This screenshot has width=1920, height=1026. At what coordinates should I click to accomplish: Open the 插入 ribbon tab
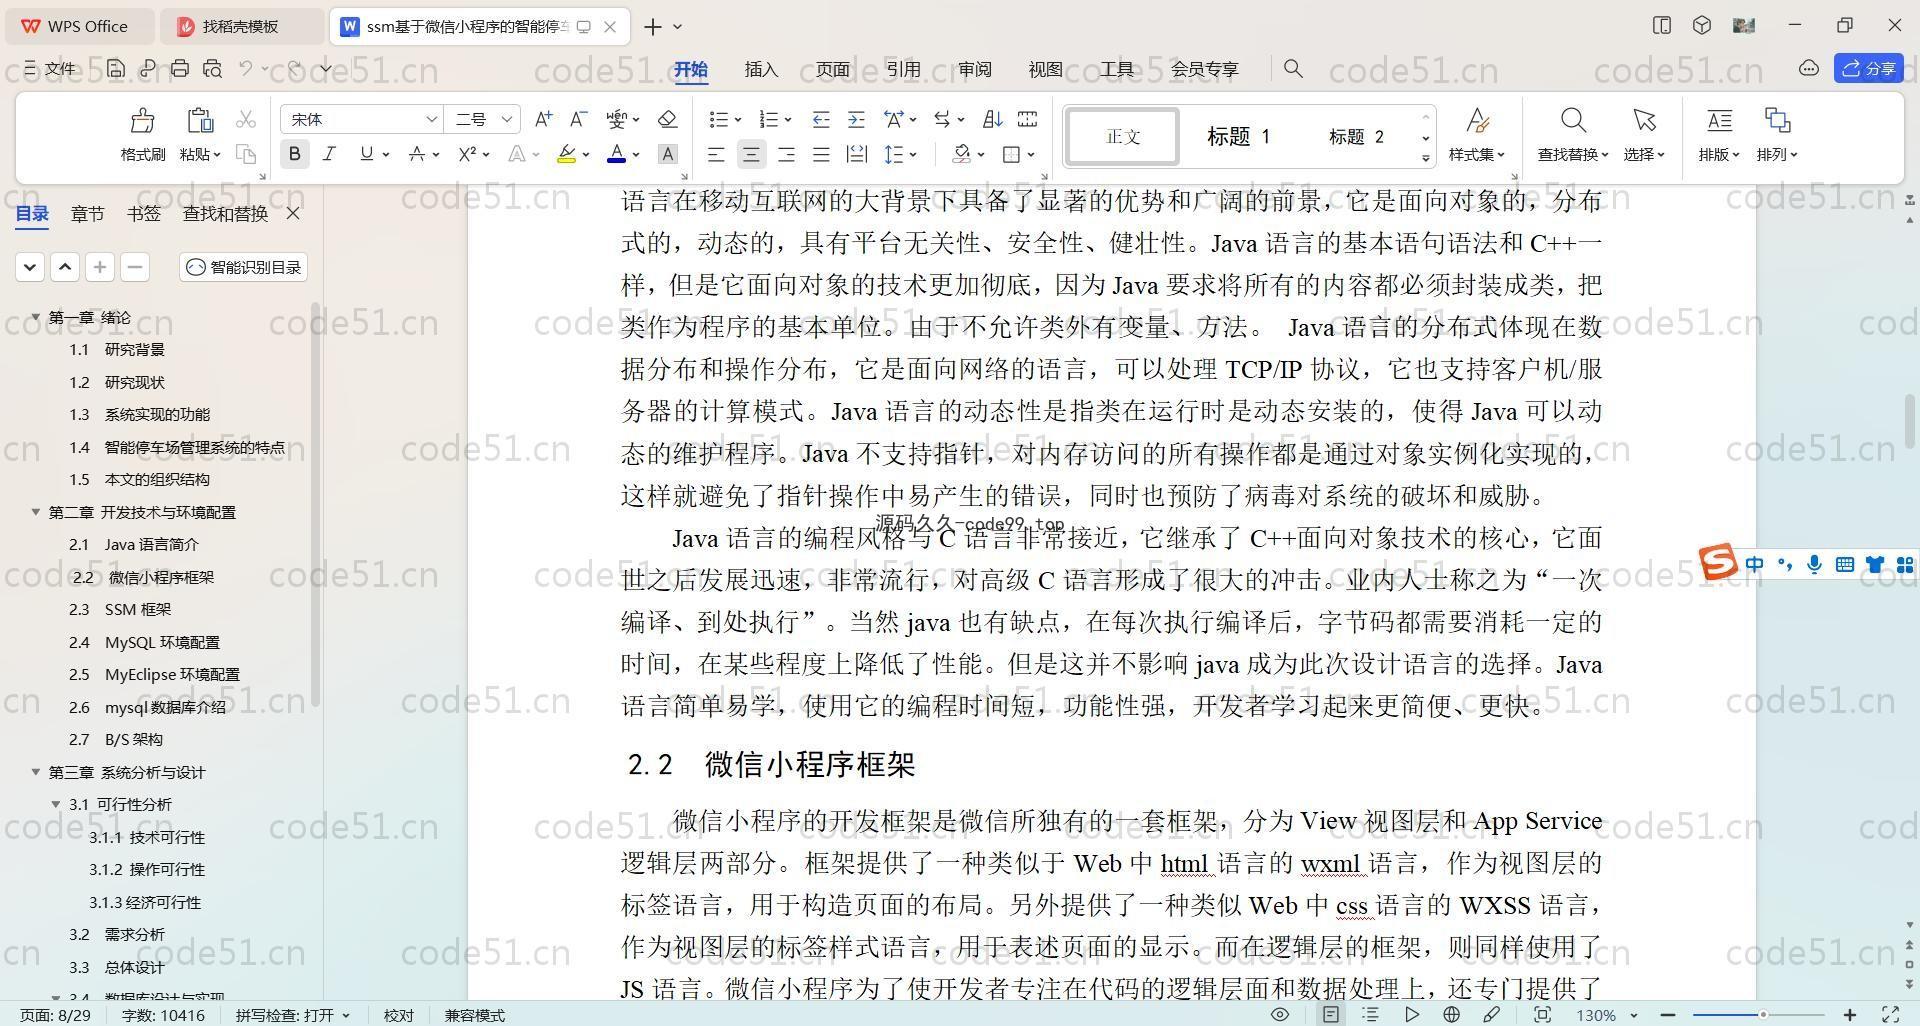(x=761, y=69)
